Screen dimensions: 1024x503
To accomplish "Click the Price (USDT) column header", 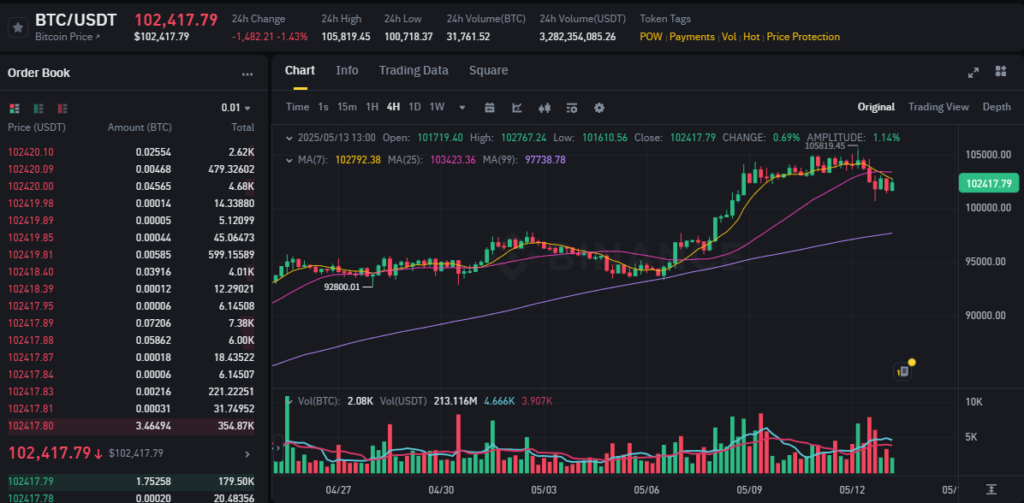I will click(37, 127).
